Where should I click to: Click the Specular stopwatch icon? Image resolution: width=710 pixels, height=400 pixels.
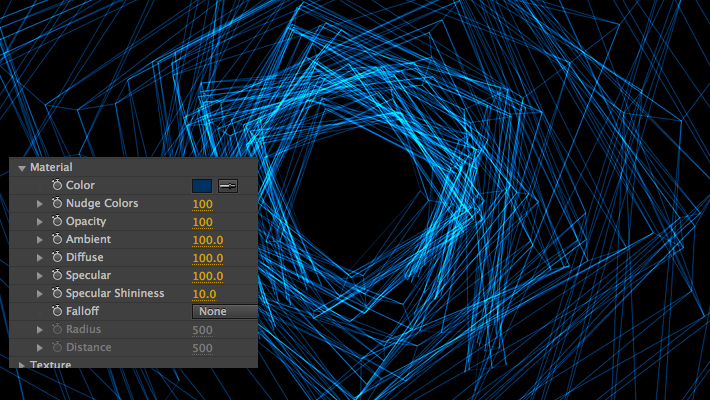point(57,276)
